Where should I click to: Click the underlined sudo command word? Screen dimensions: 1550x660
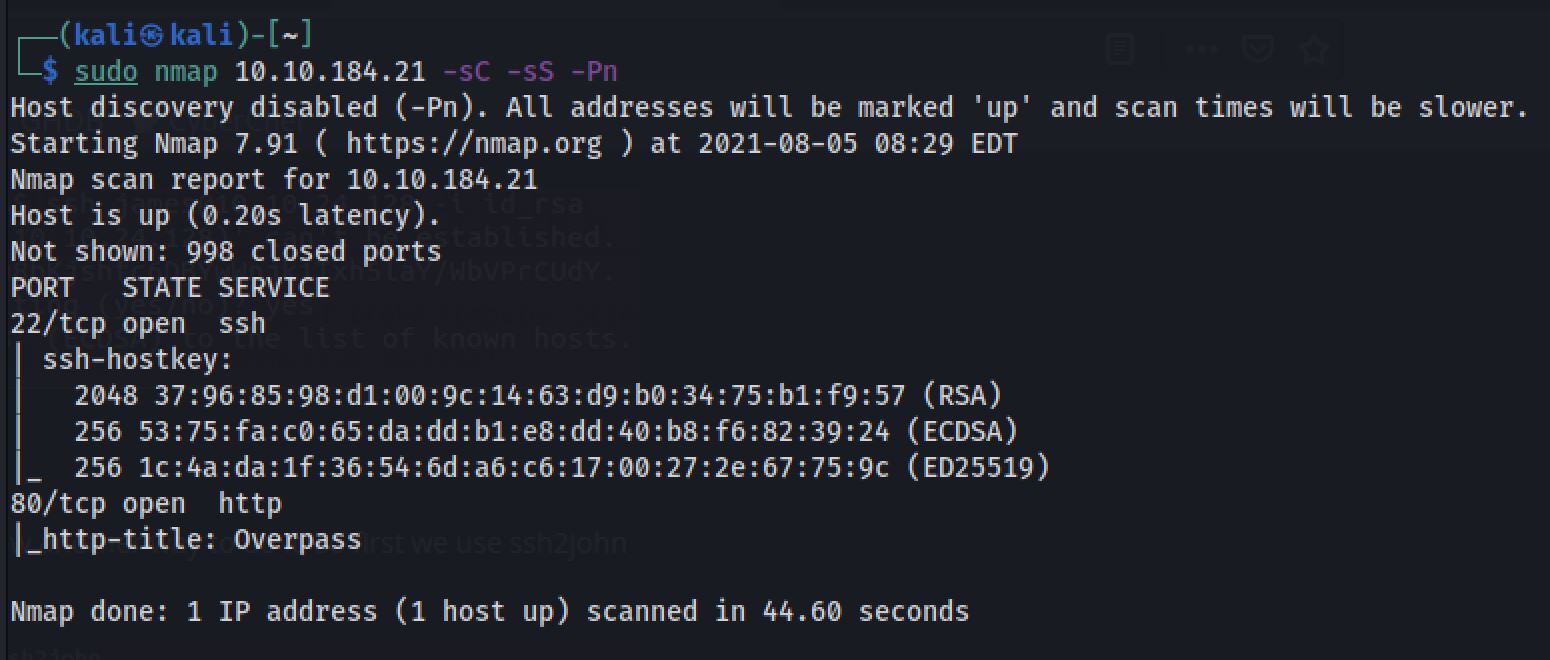[106, 72]
